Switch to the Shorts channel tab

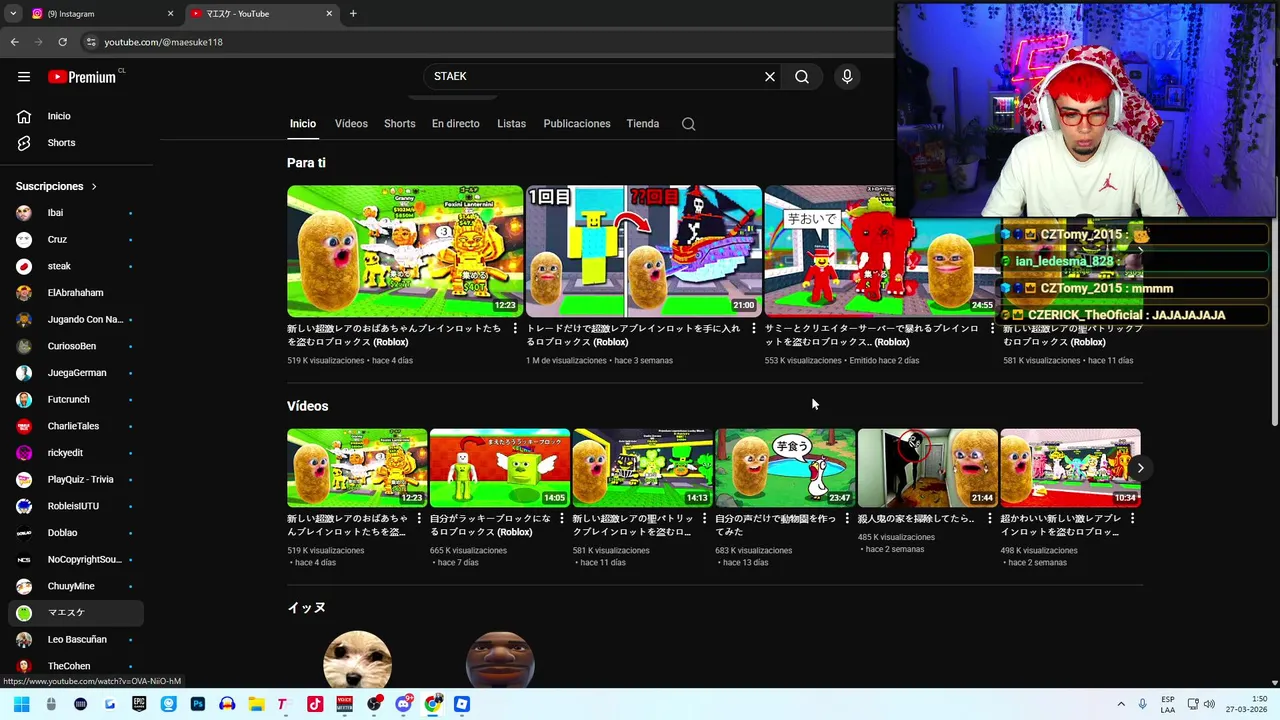click(399, 124)
